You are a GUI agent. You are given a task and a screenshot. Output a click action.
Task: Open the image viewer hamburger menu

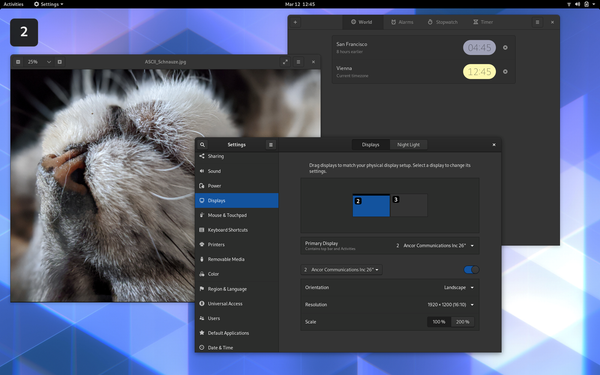tap(298, 62)
